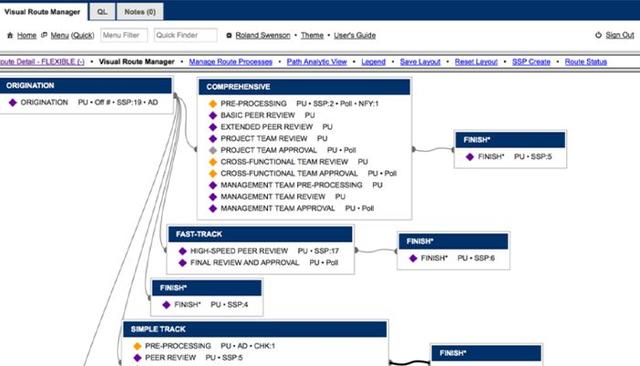Click the Sign Out power icon
640x366 pixels.
[x=598, y=35]
